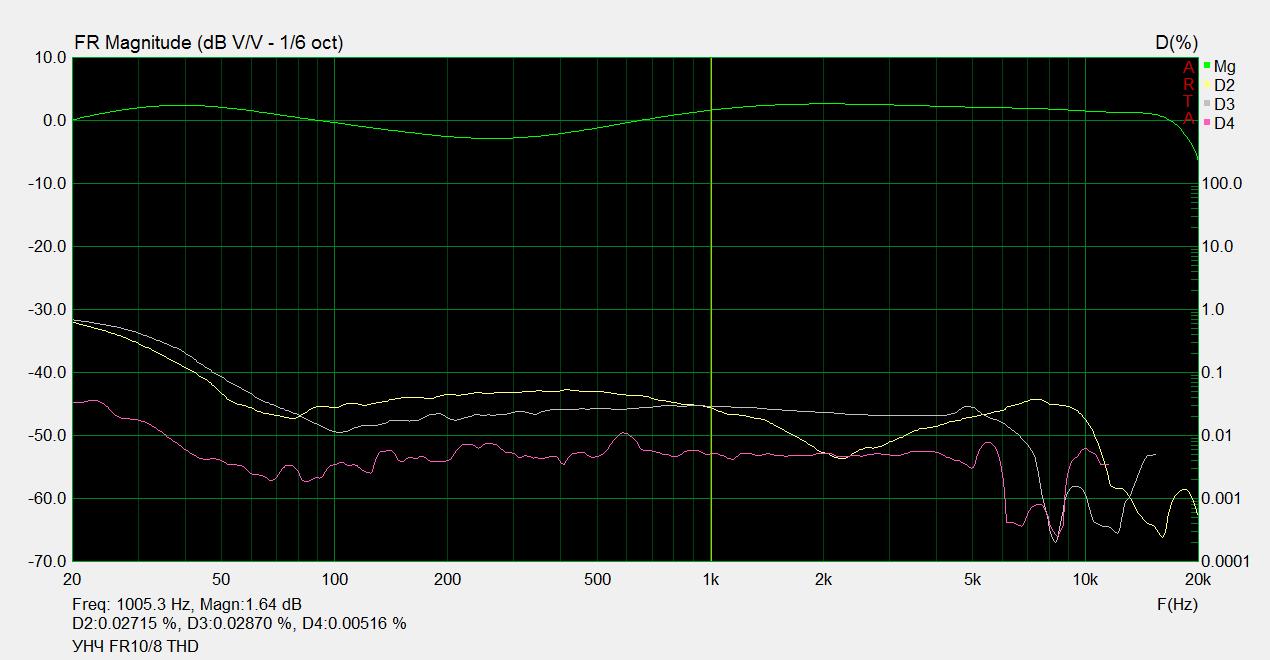Click the 'FR Magnitude (dB V/V - 1/6 oct)' title
The height and width of the screenshot is (660, 1270).
(209, 43)
